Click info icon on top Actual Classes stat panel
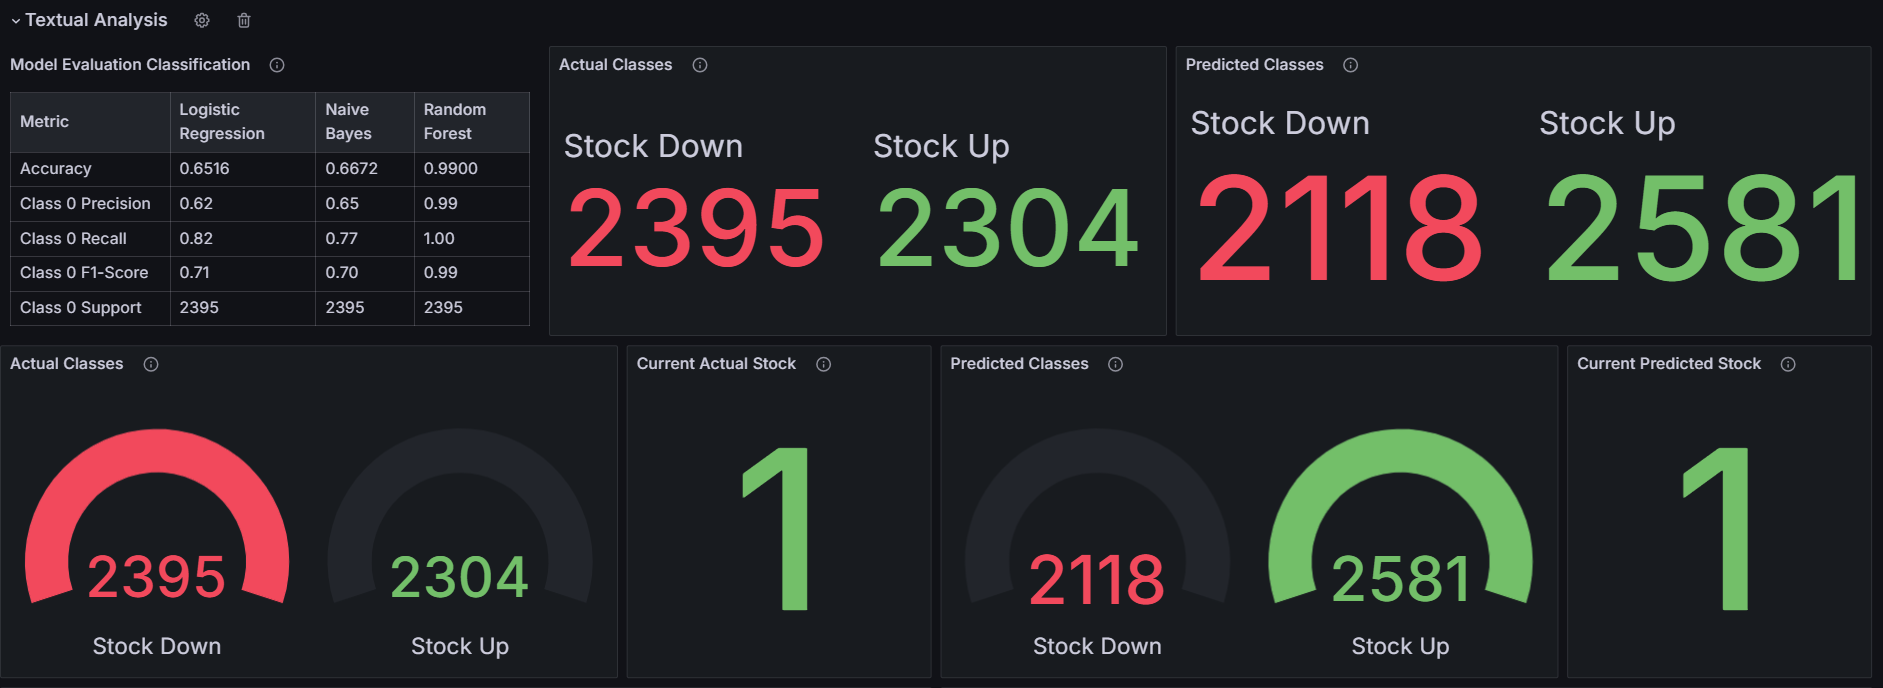Viewport: 1883px width, 688px height. coord(700,65)
